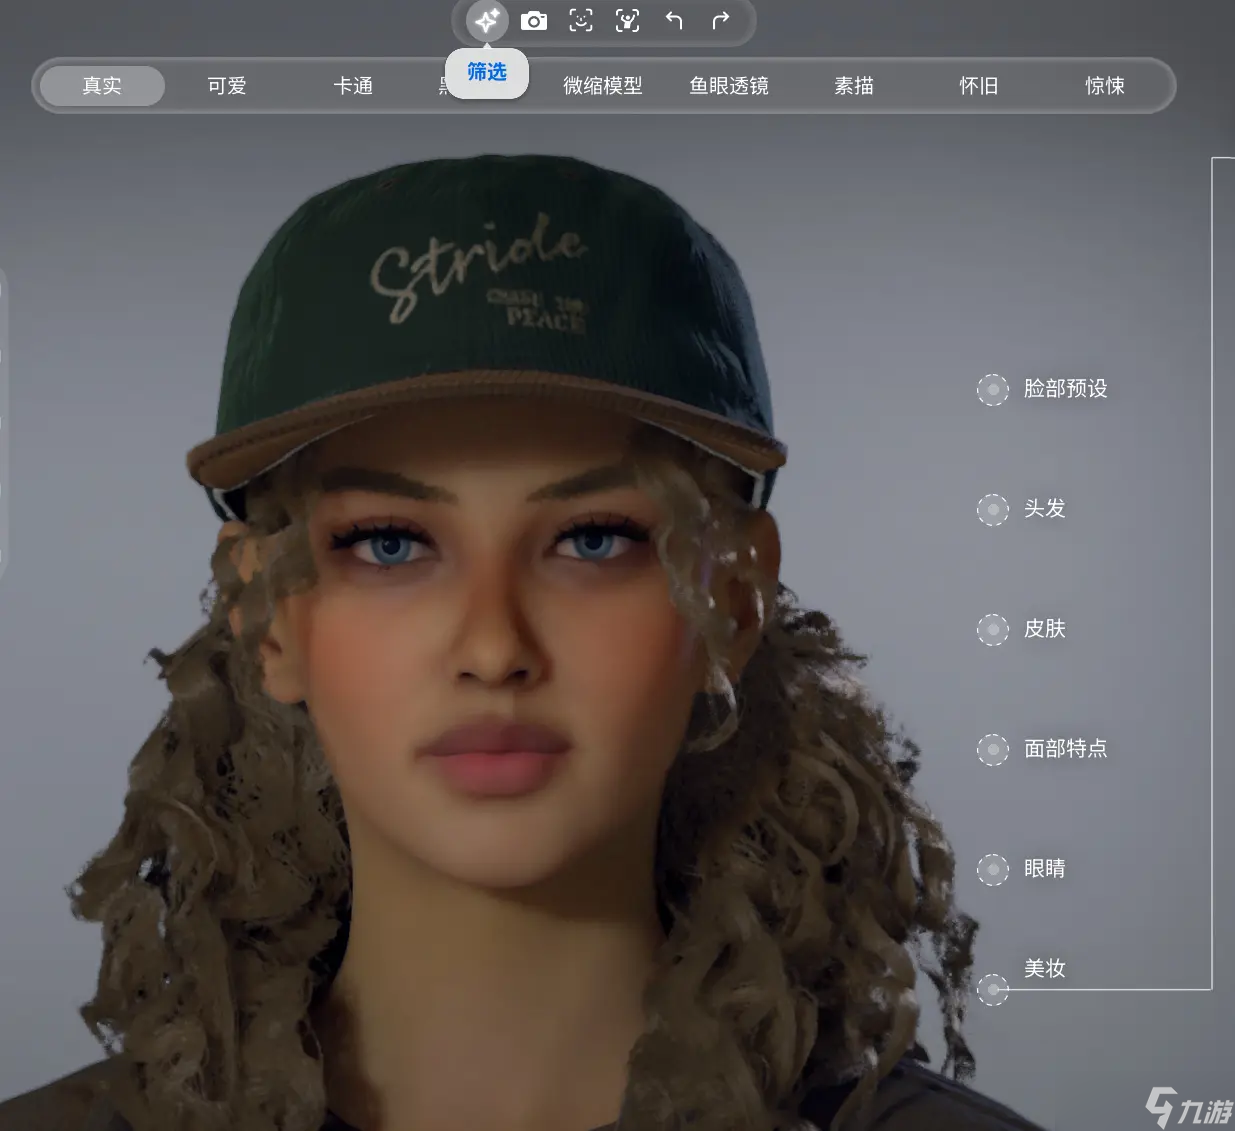Redo the last undone change
The width and height of the screenshot is (1235, 1131).
(x=720, y=21)
